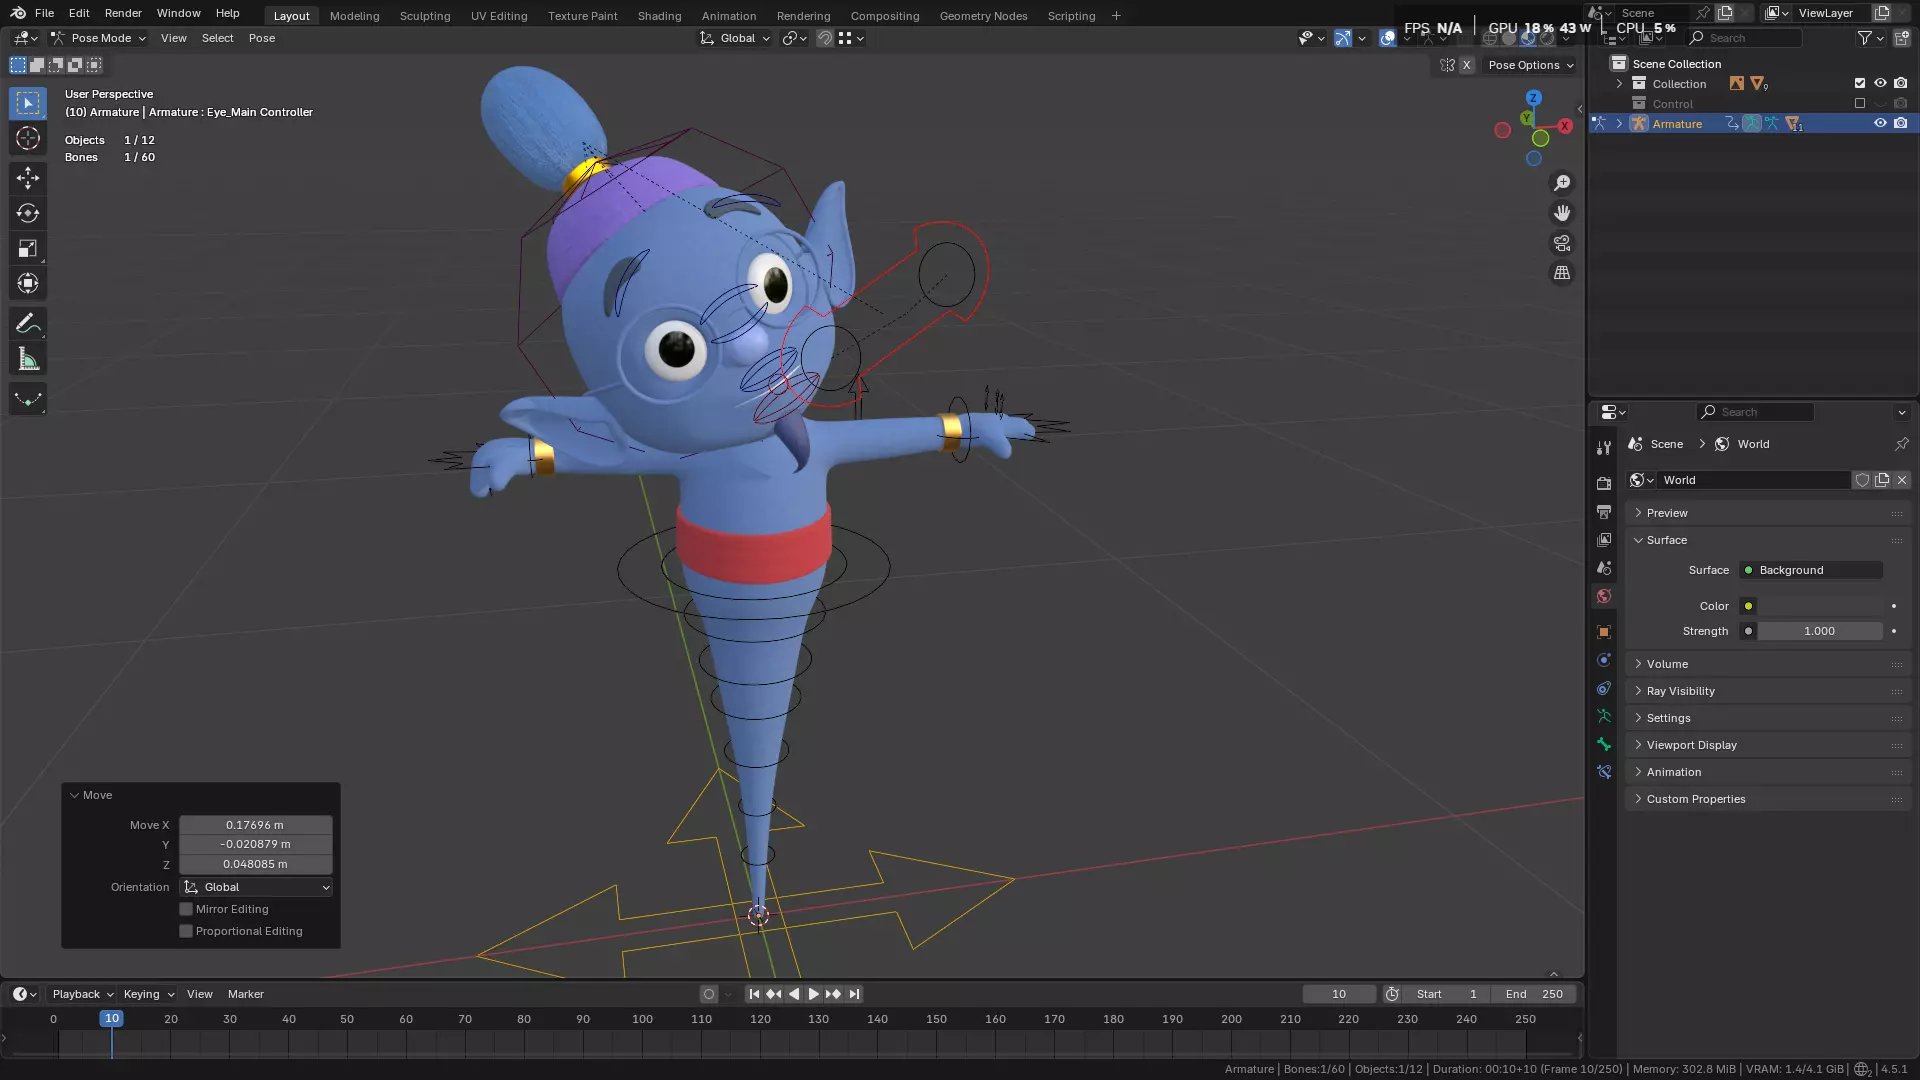Switch to the Shading workspace tab
Viewport: 1920px width, 1080px height.
point(659,16)
